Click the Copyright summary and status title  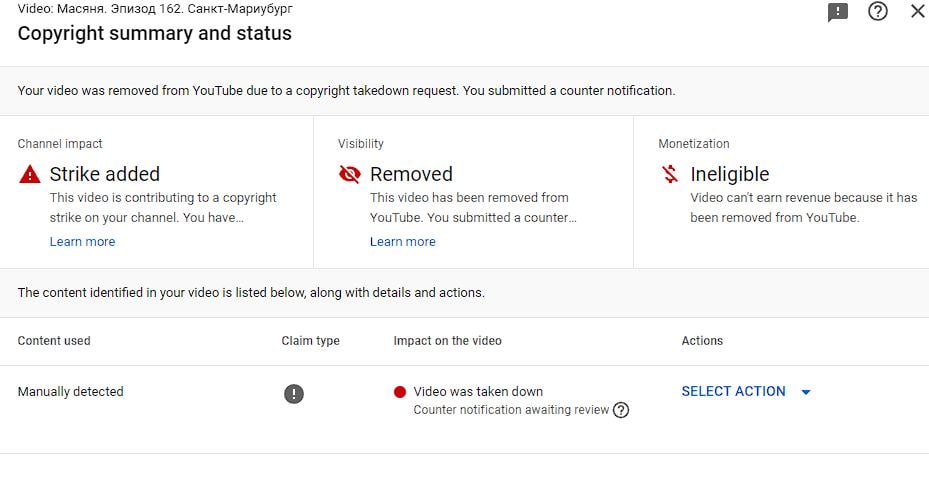(x=155, y=33)
